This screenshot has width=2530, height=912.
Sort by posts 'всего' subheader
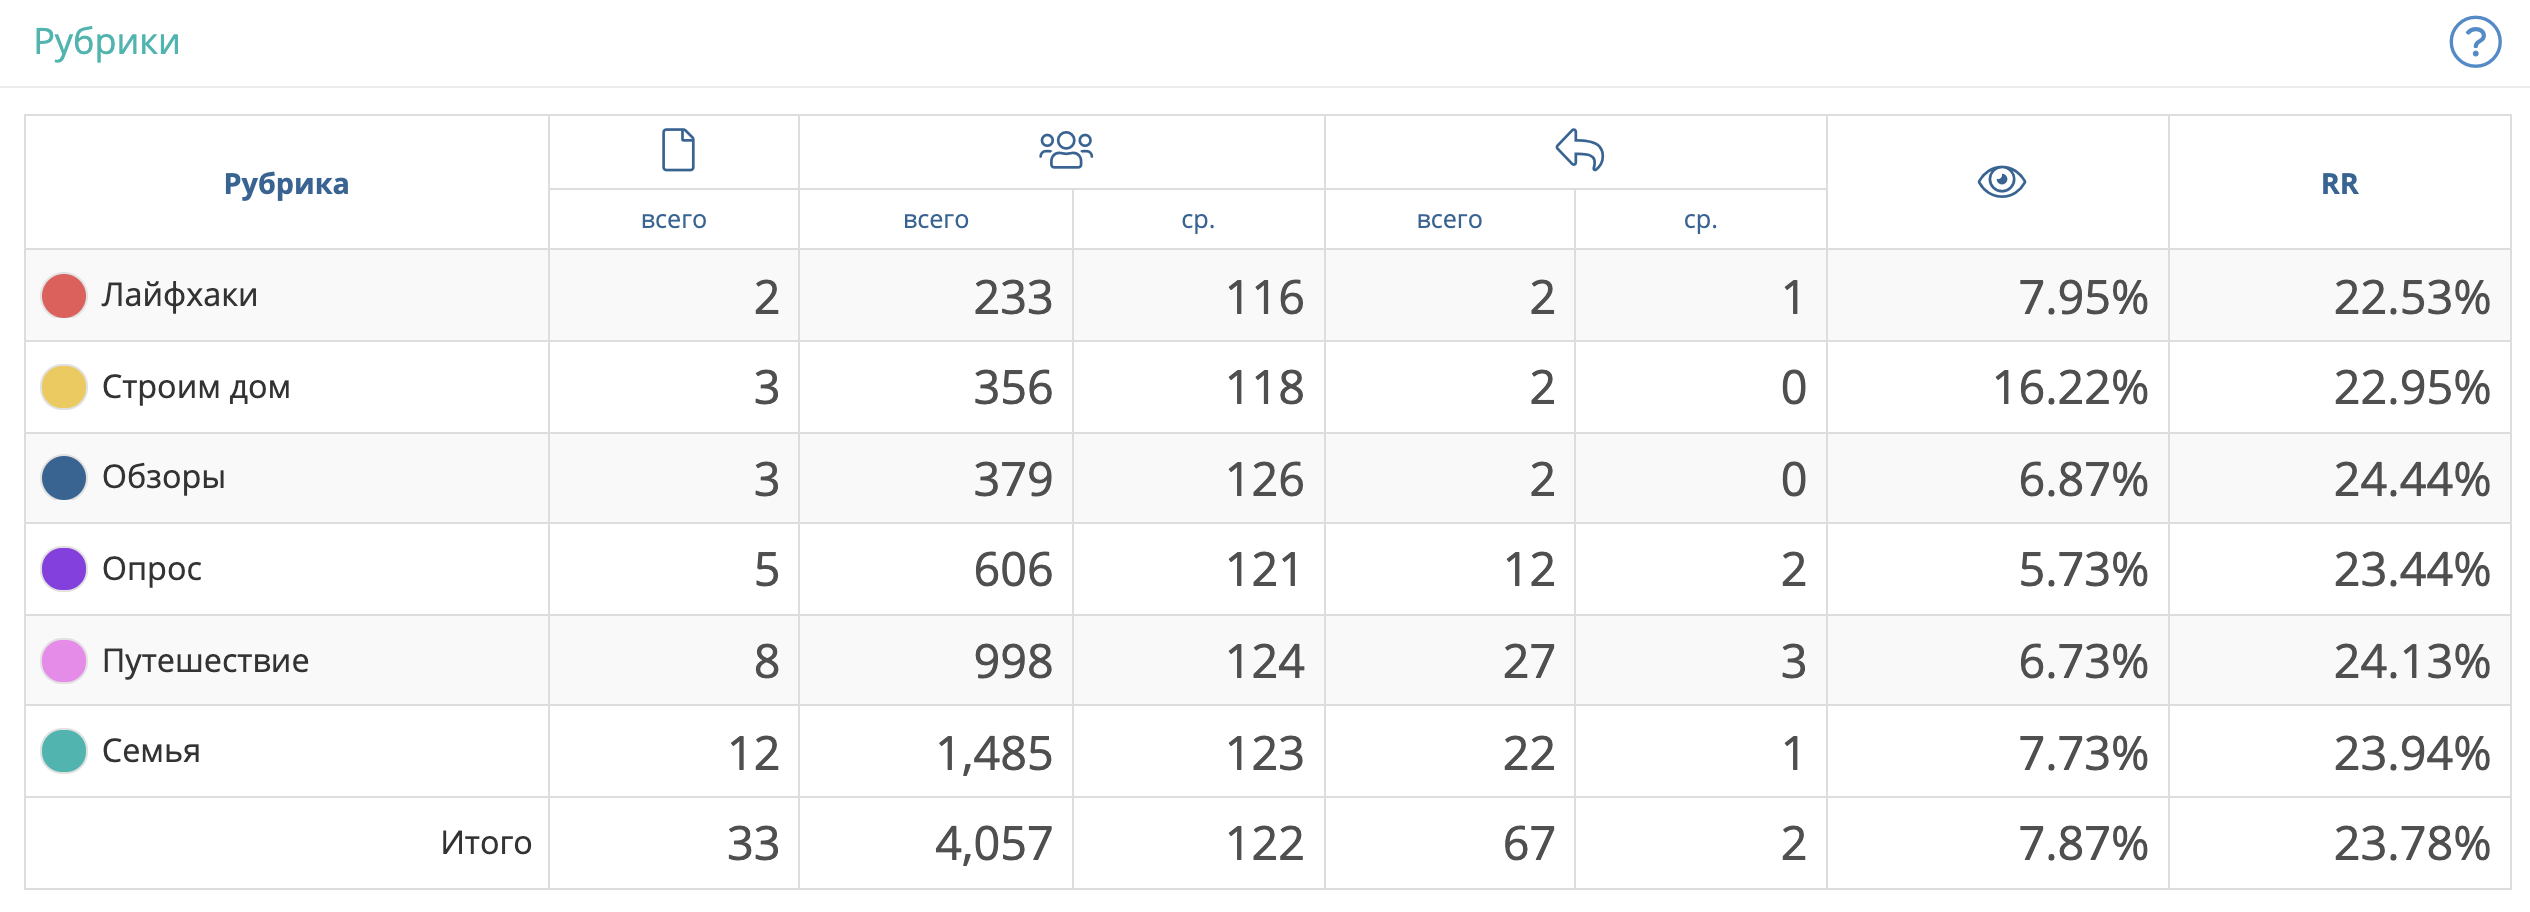pos(673,220)
